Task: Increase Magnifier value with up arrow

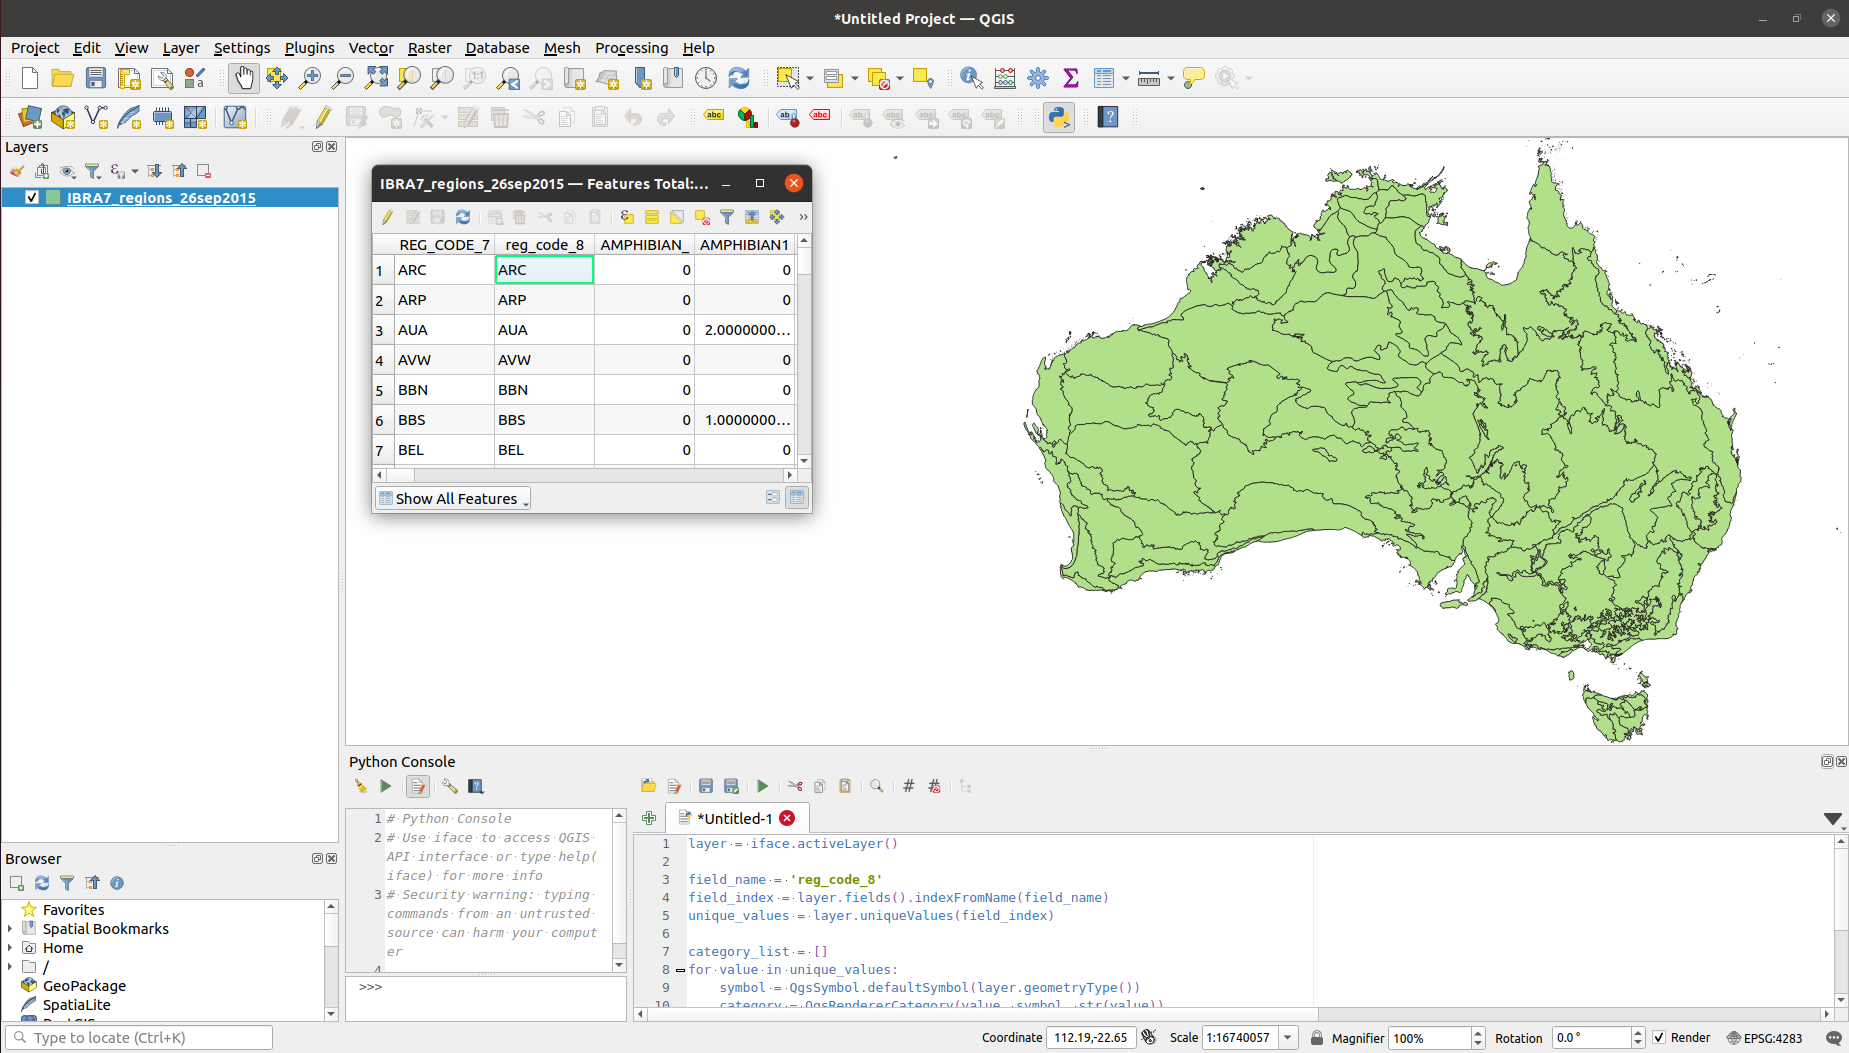Action: 1478,1033
